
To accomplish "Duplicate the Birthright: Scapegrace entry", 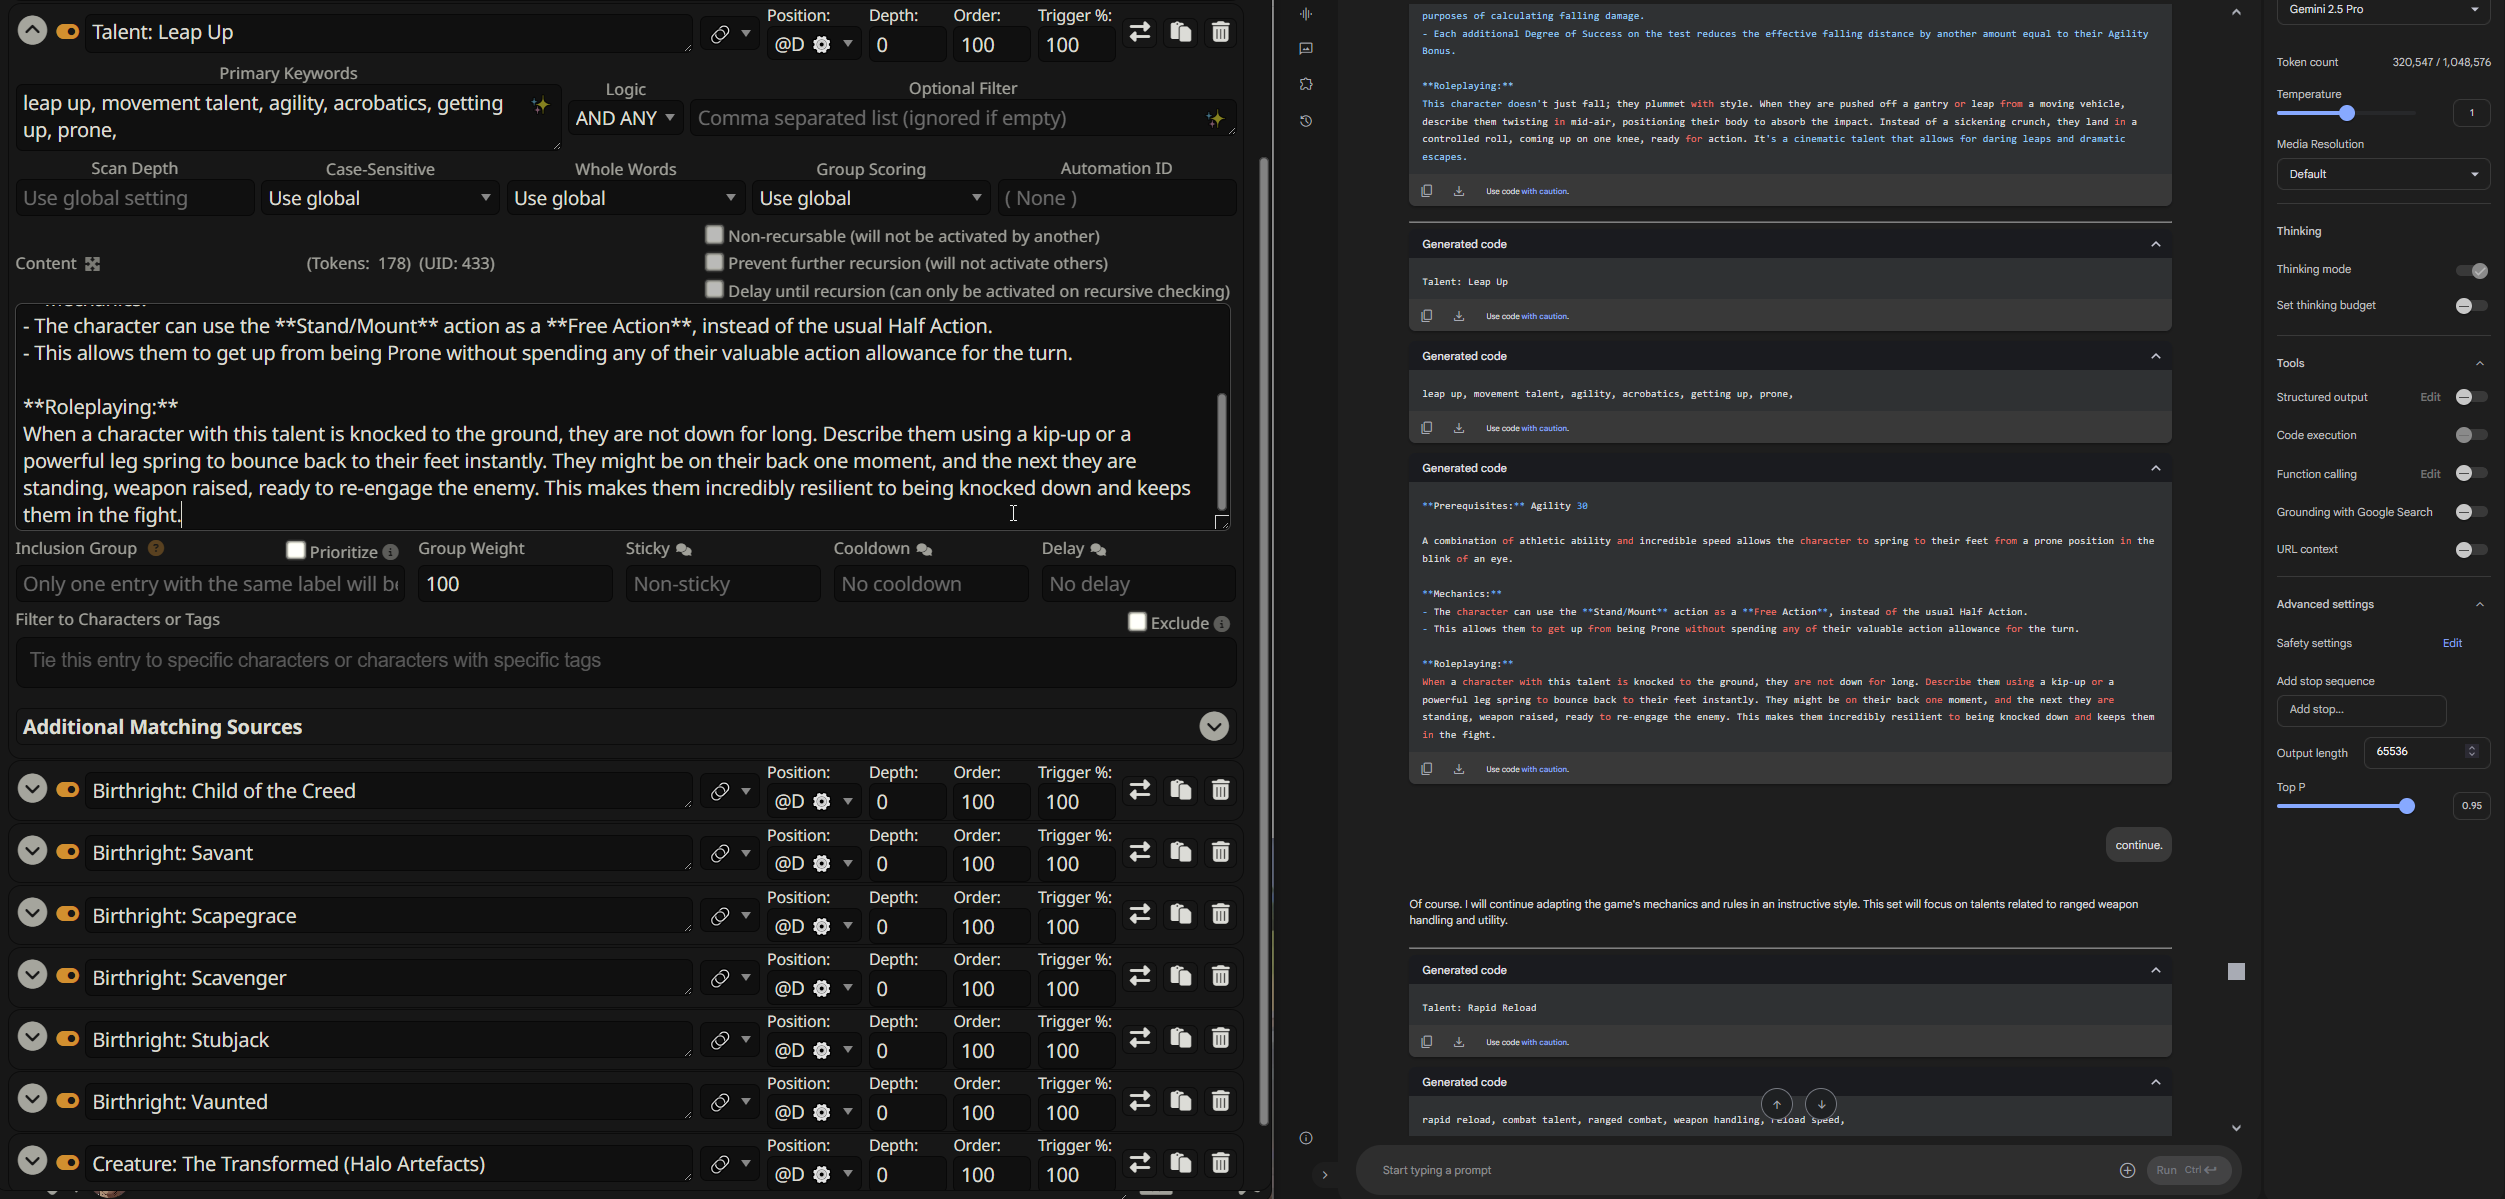I will click(1180, 915).
